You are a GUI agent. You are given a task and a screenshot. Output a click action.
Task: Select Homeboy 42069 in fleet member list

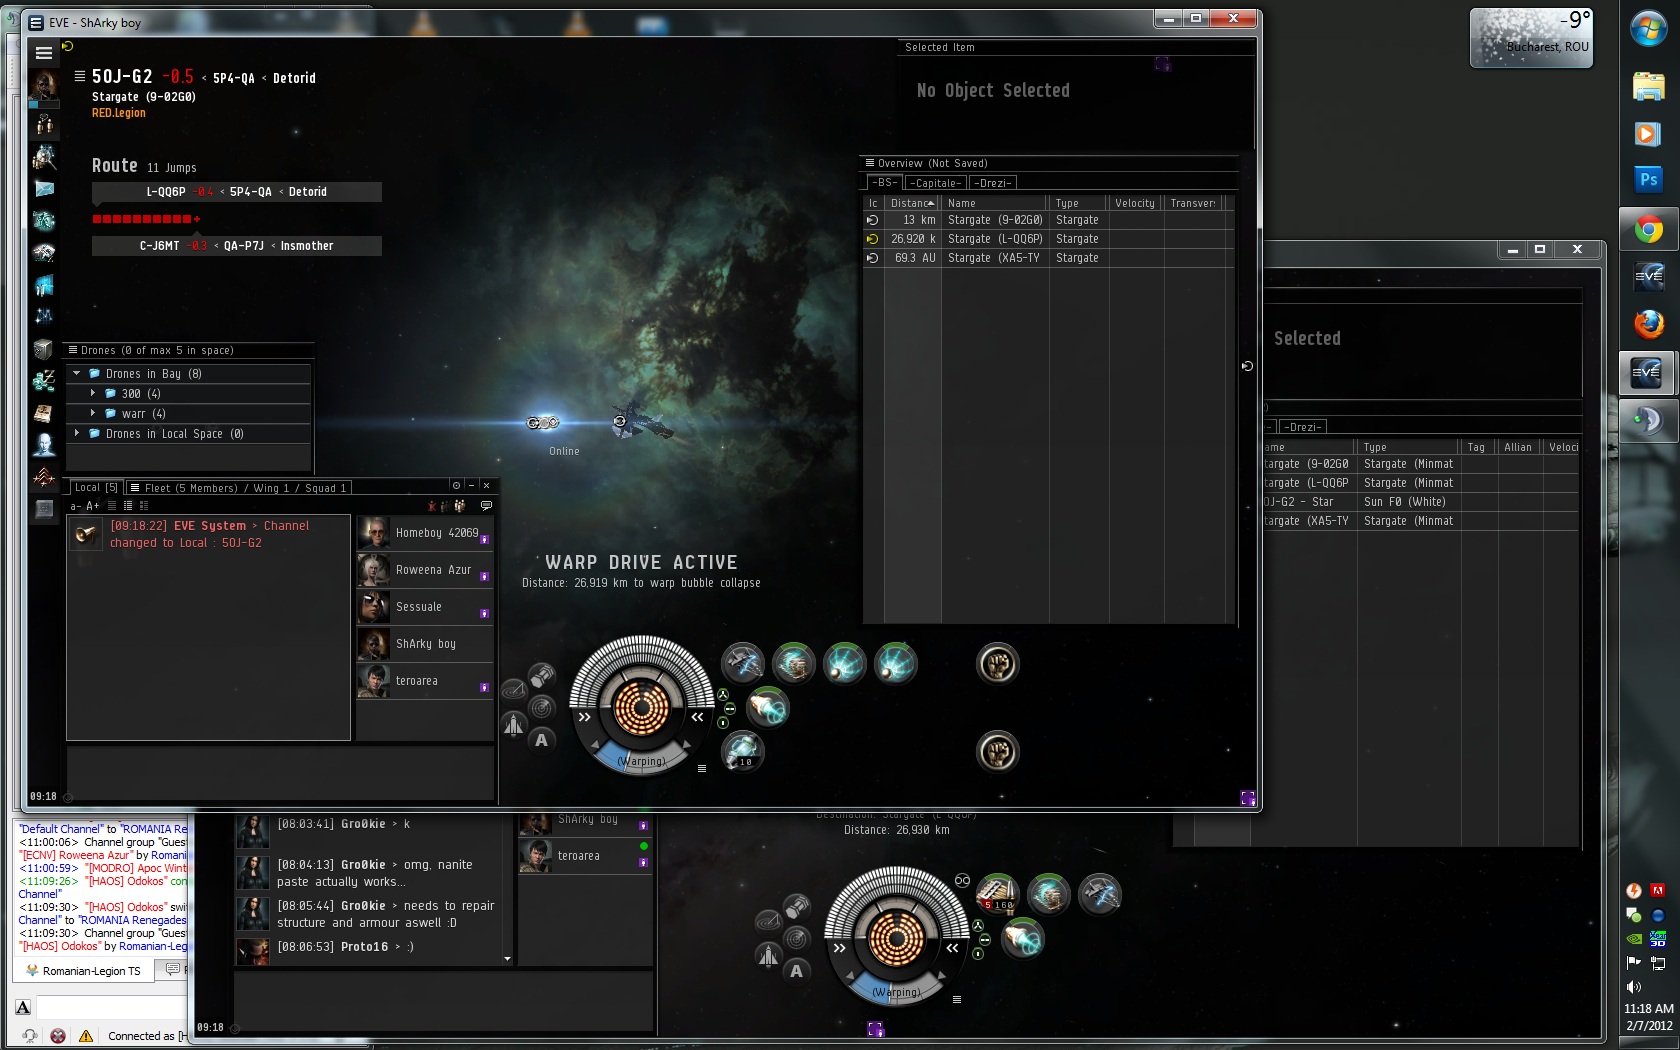425,533
